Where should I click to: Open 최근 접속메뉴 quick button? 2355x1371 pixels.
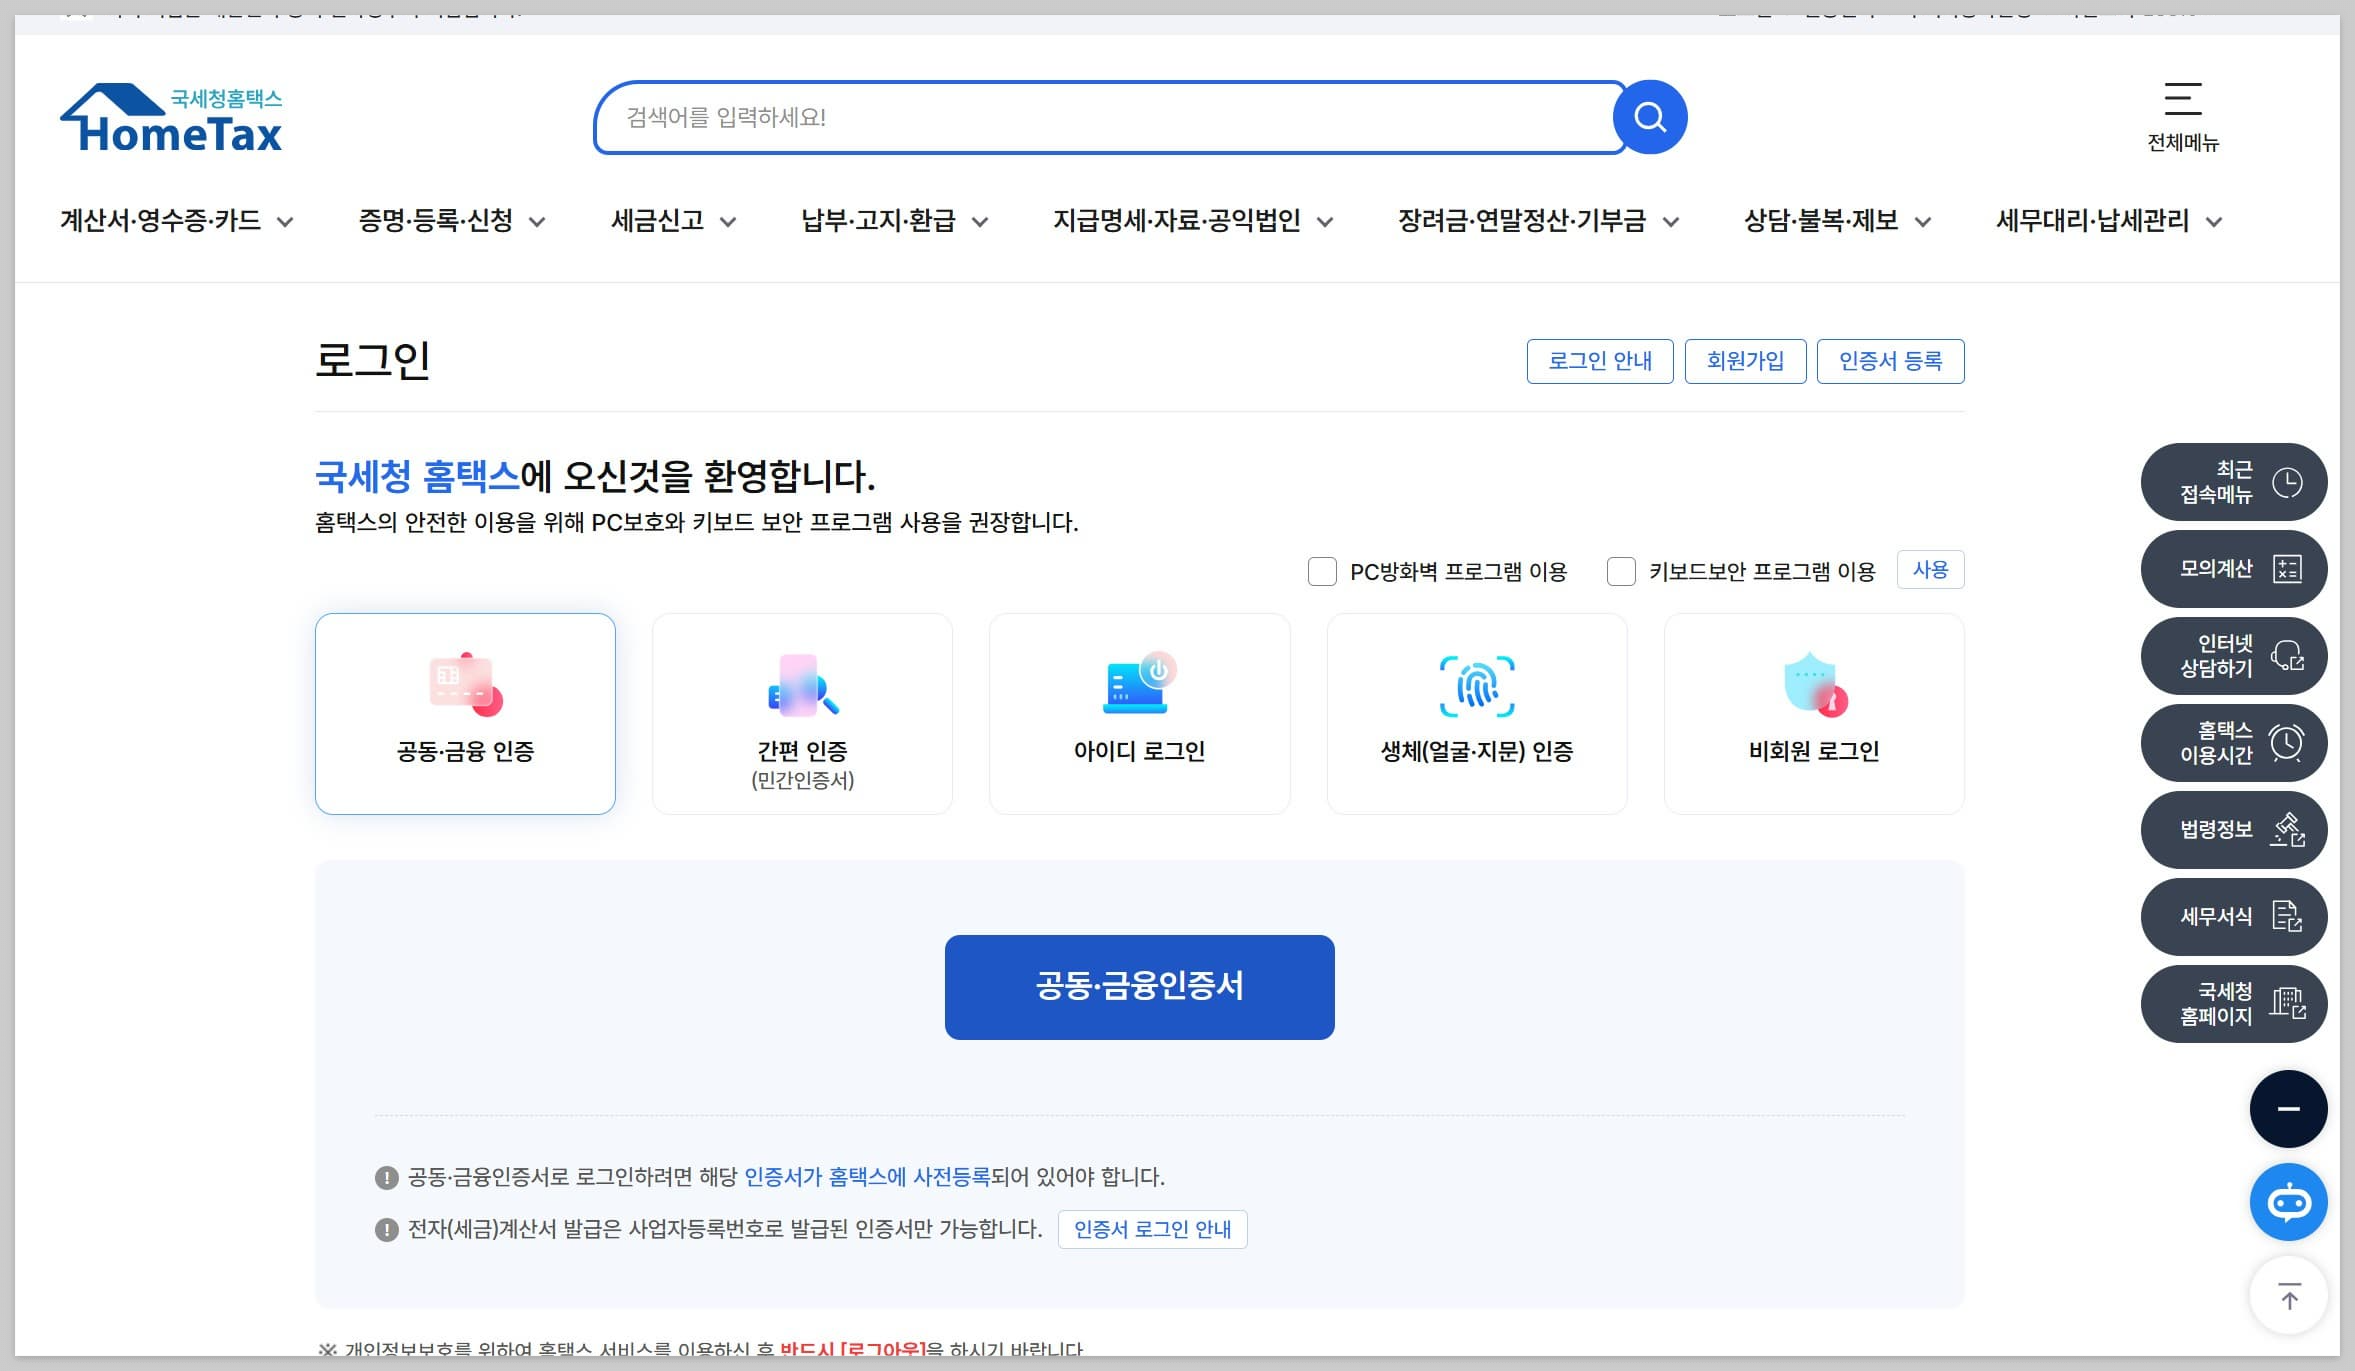pos(2233,482)
